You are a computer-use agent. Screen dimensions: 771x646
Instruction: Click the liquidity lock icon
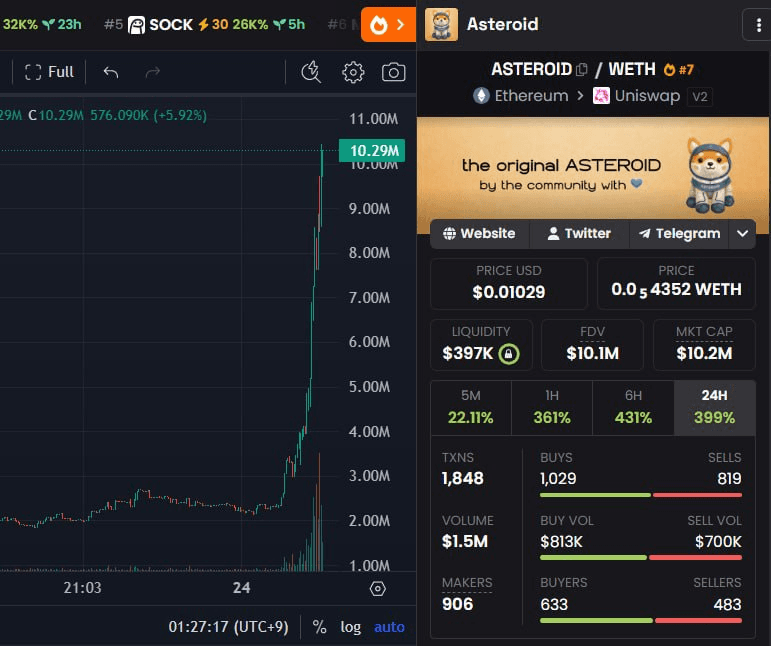[508, 353]
